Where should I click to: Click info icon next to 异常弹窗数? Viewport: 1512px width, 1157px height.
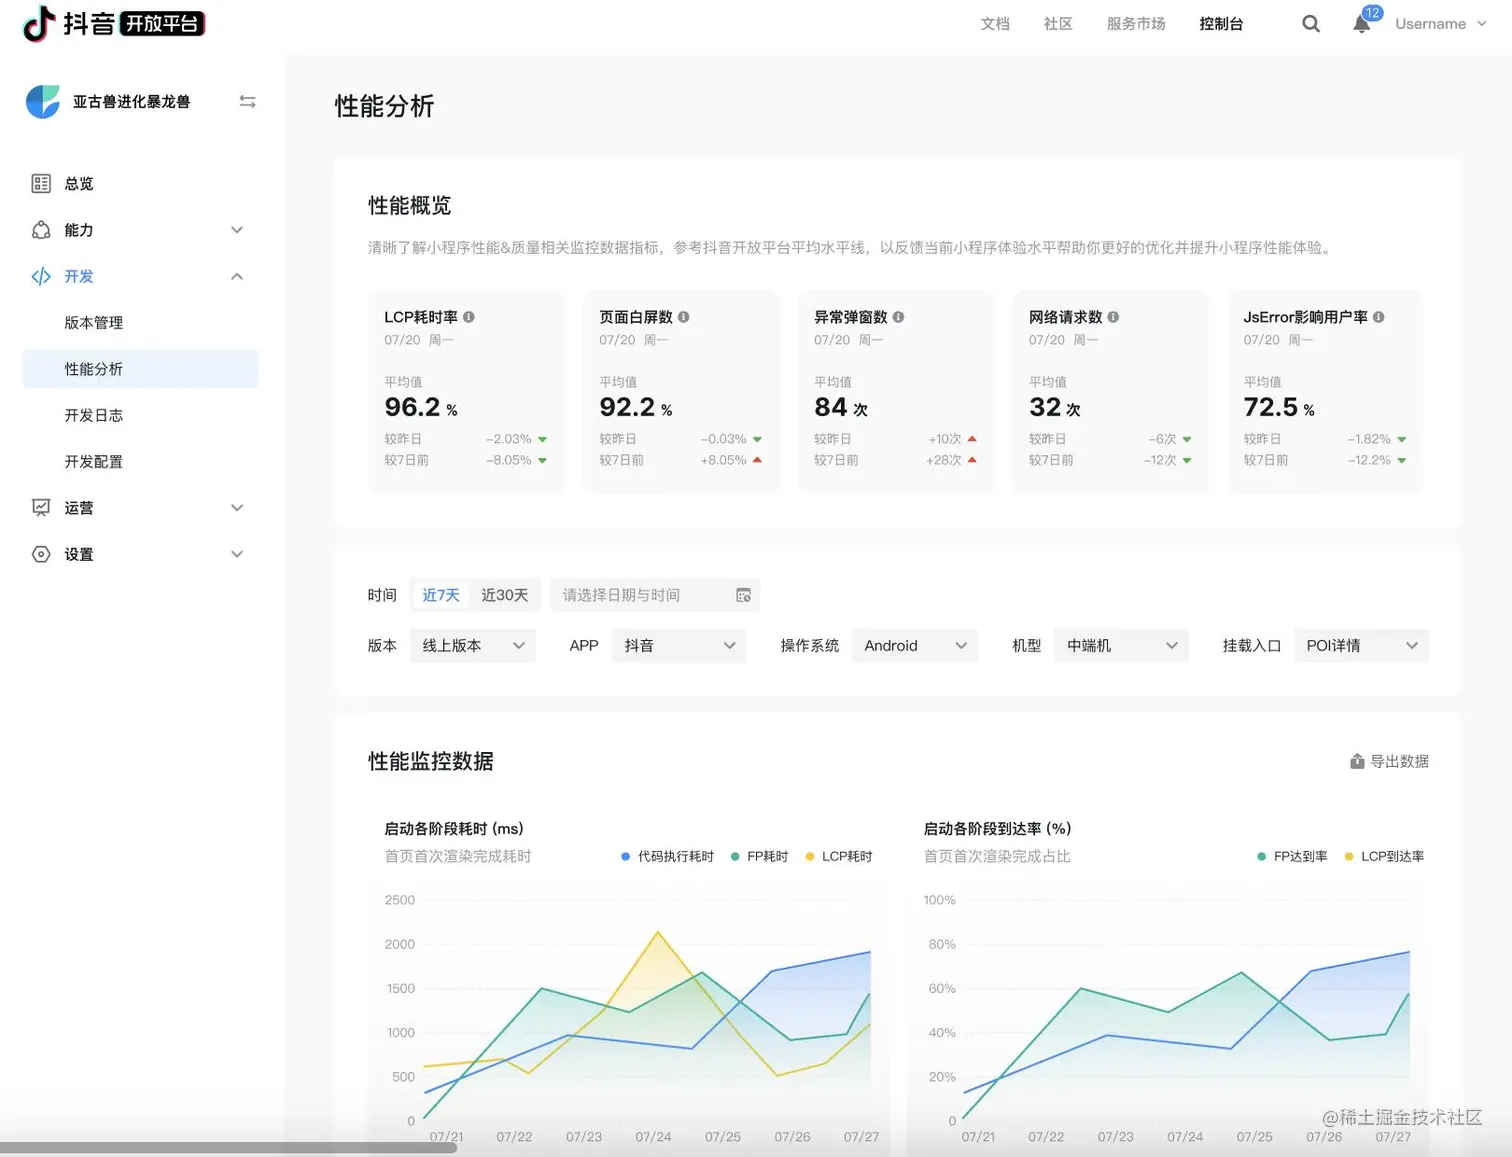coord(899,317)
